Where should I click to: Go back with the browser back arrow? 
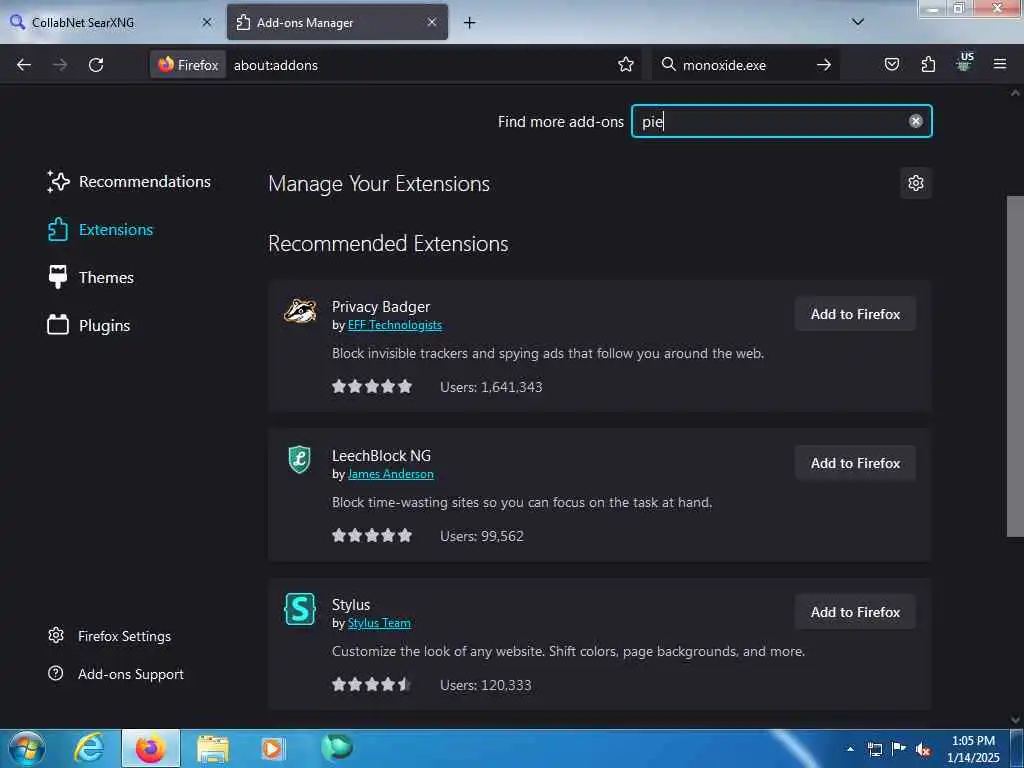(x=24, y=65)
